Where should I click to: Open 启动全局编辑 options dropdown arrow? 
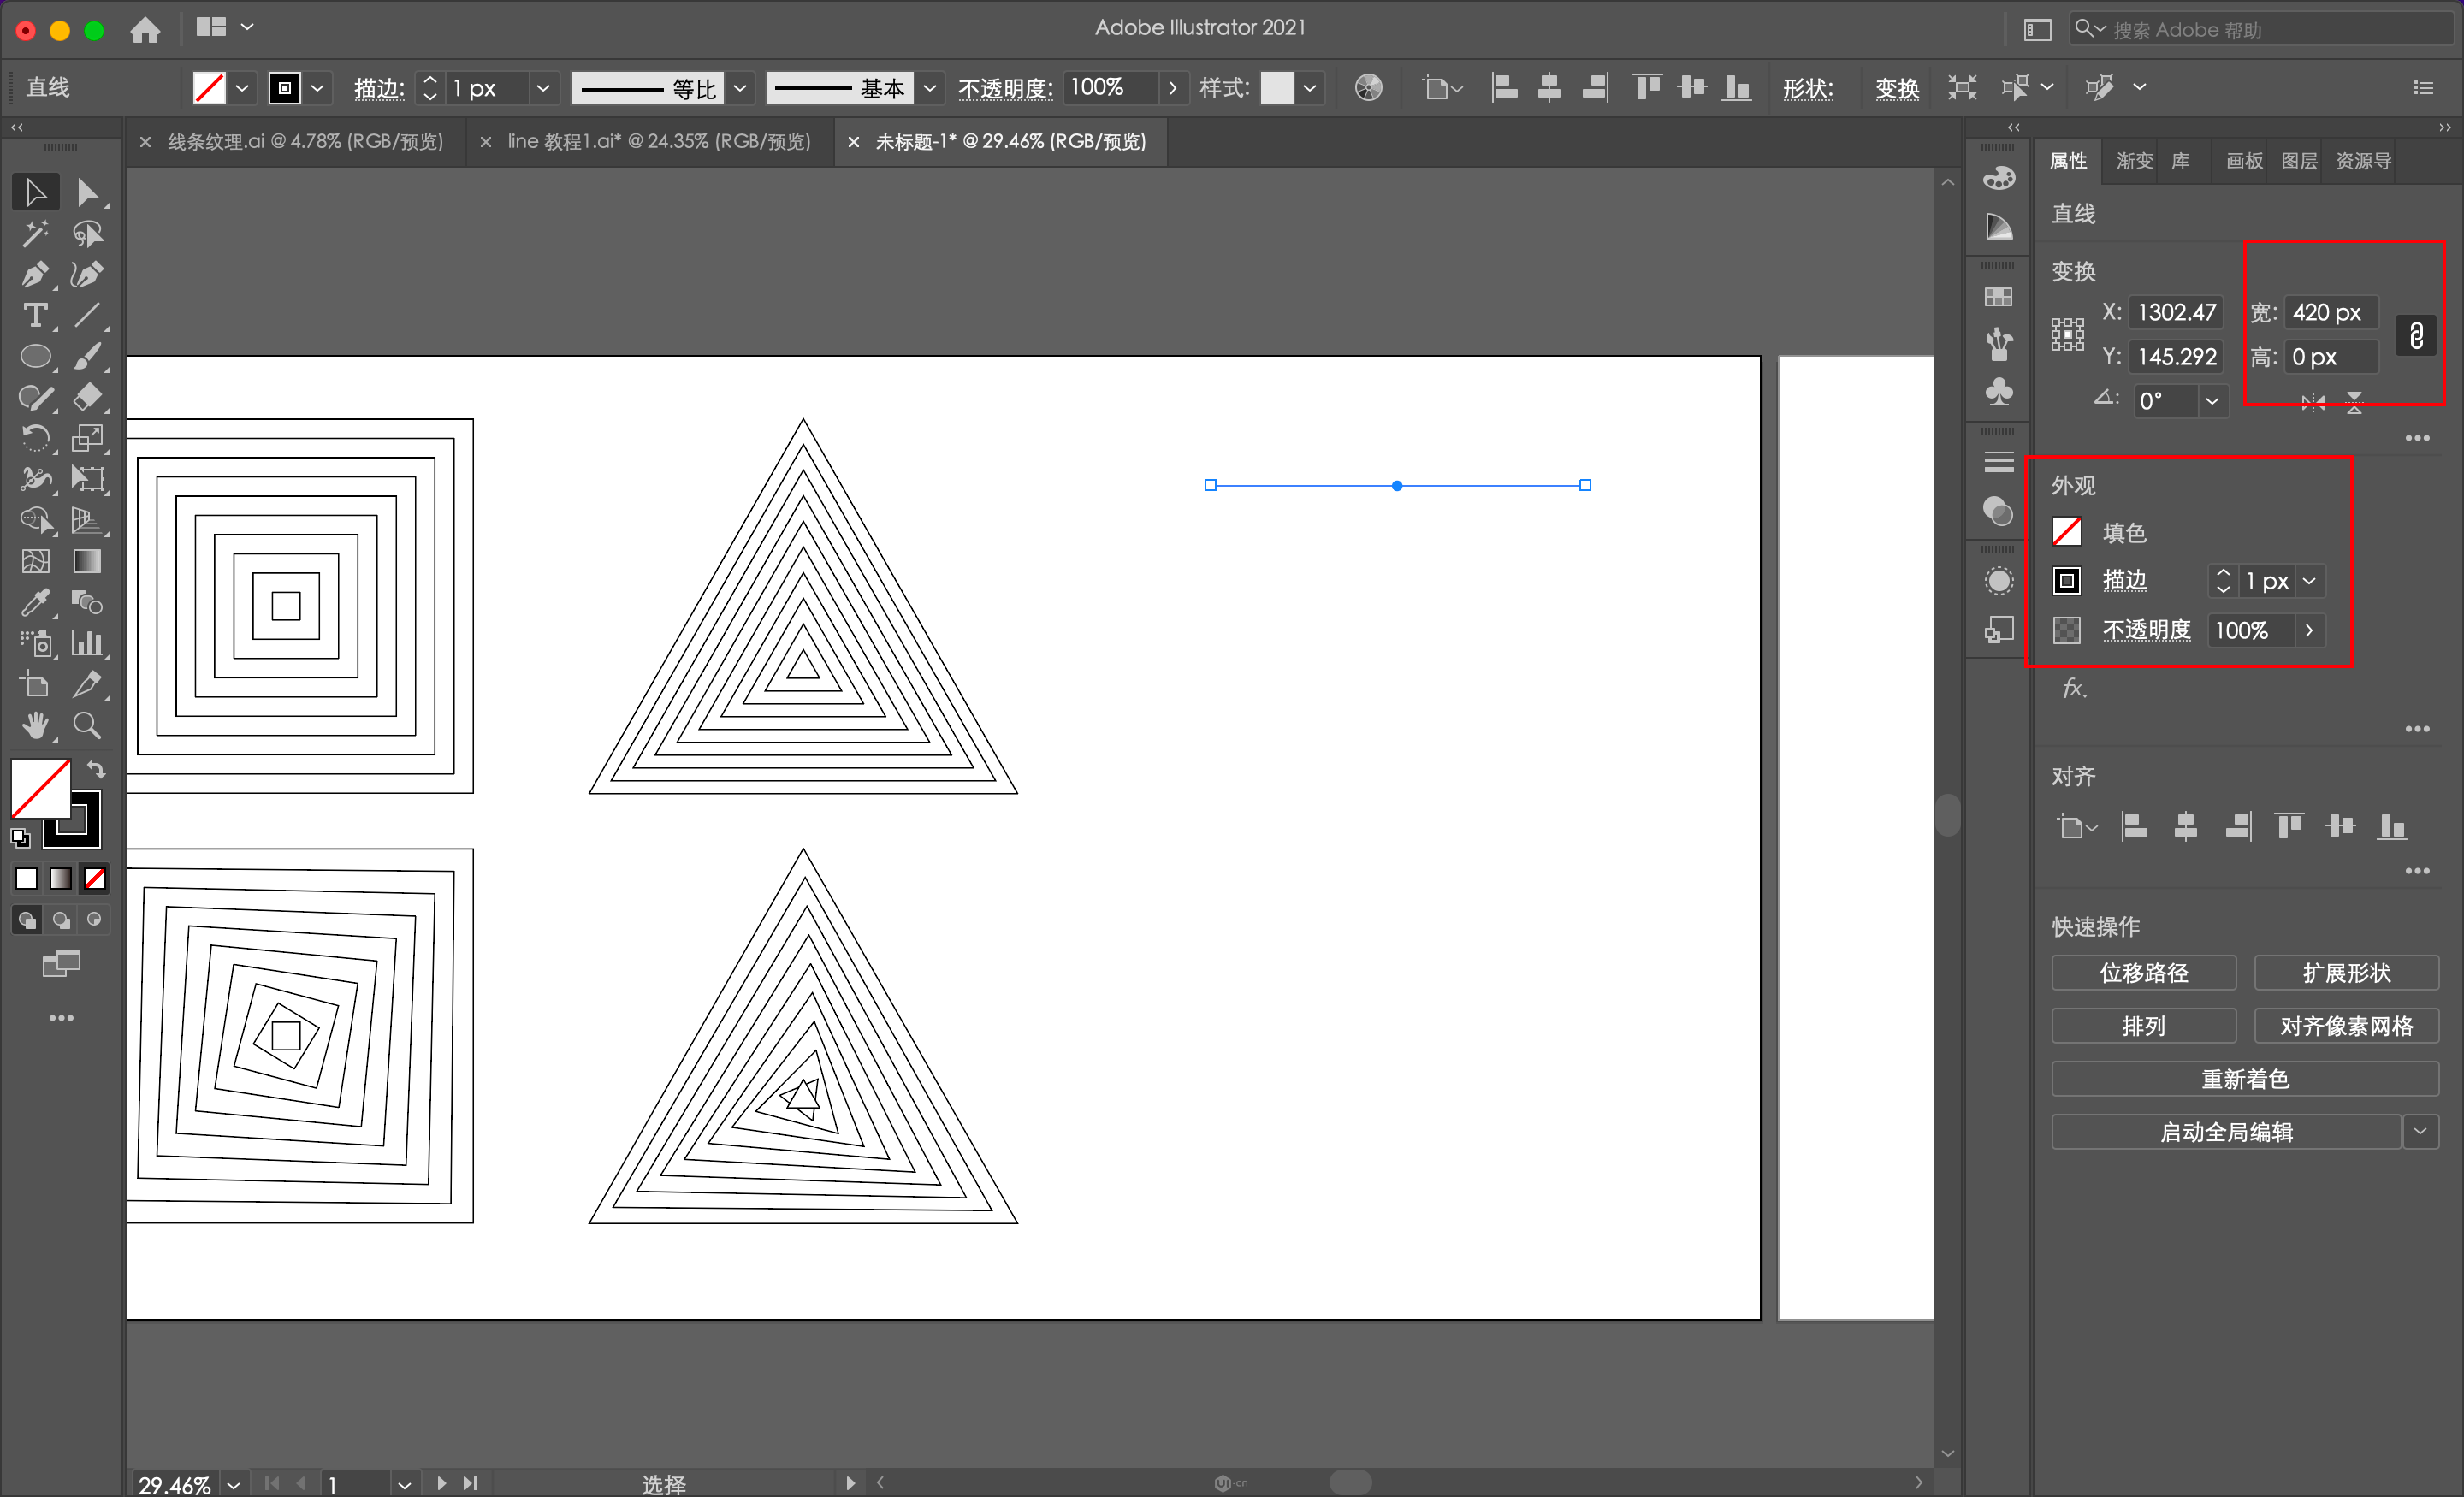click(x=2420, y=1132)
